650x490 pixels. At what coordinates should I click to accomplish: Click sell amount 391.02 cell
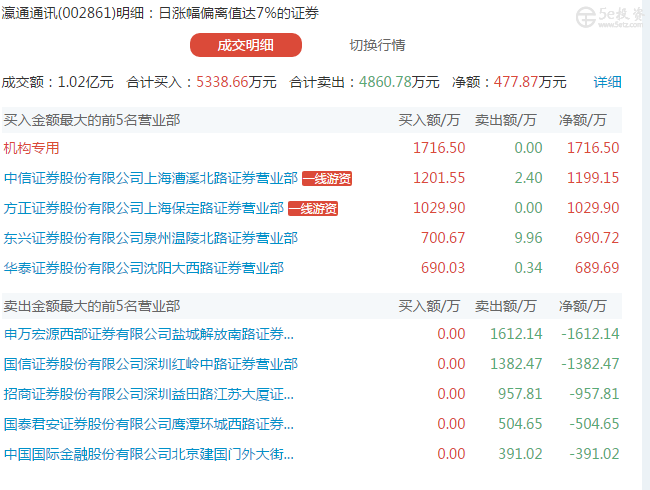pos(520,454)
